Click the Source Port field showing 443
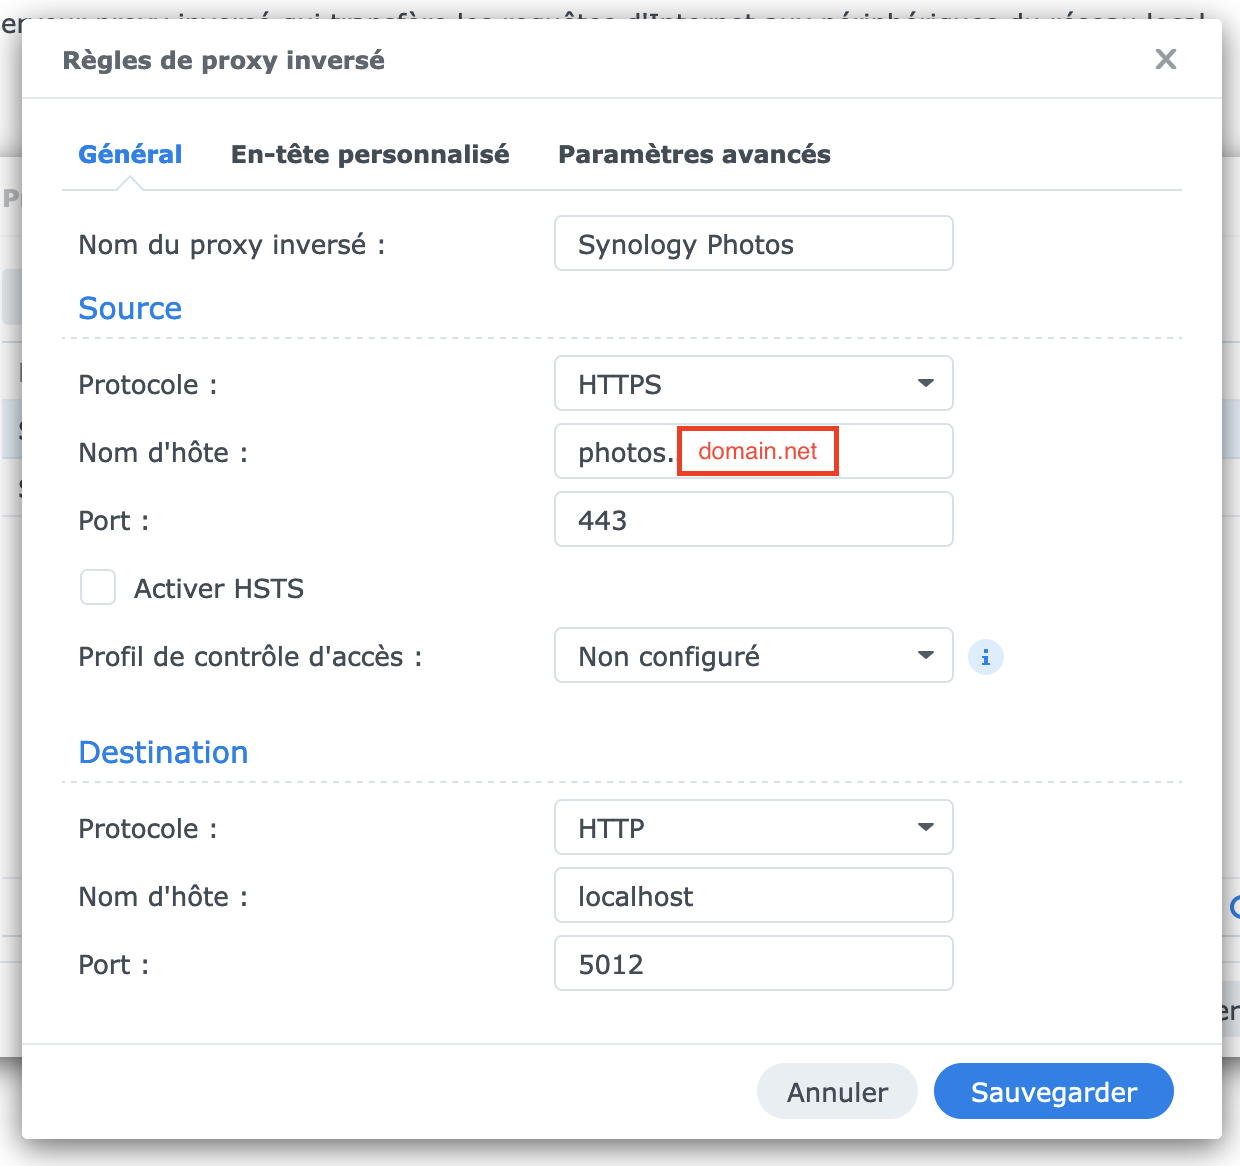 753,520
